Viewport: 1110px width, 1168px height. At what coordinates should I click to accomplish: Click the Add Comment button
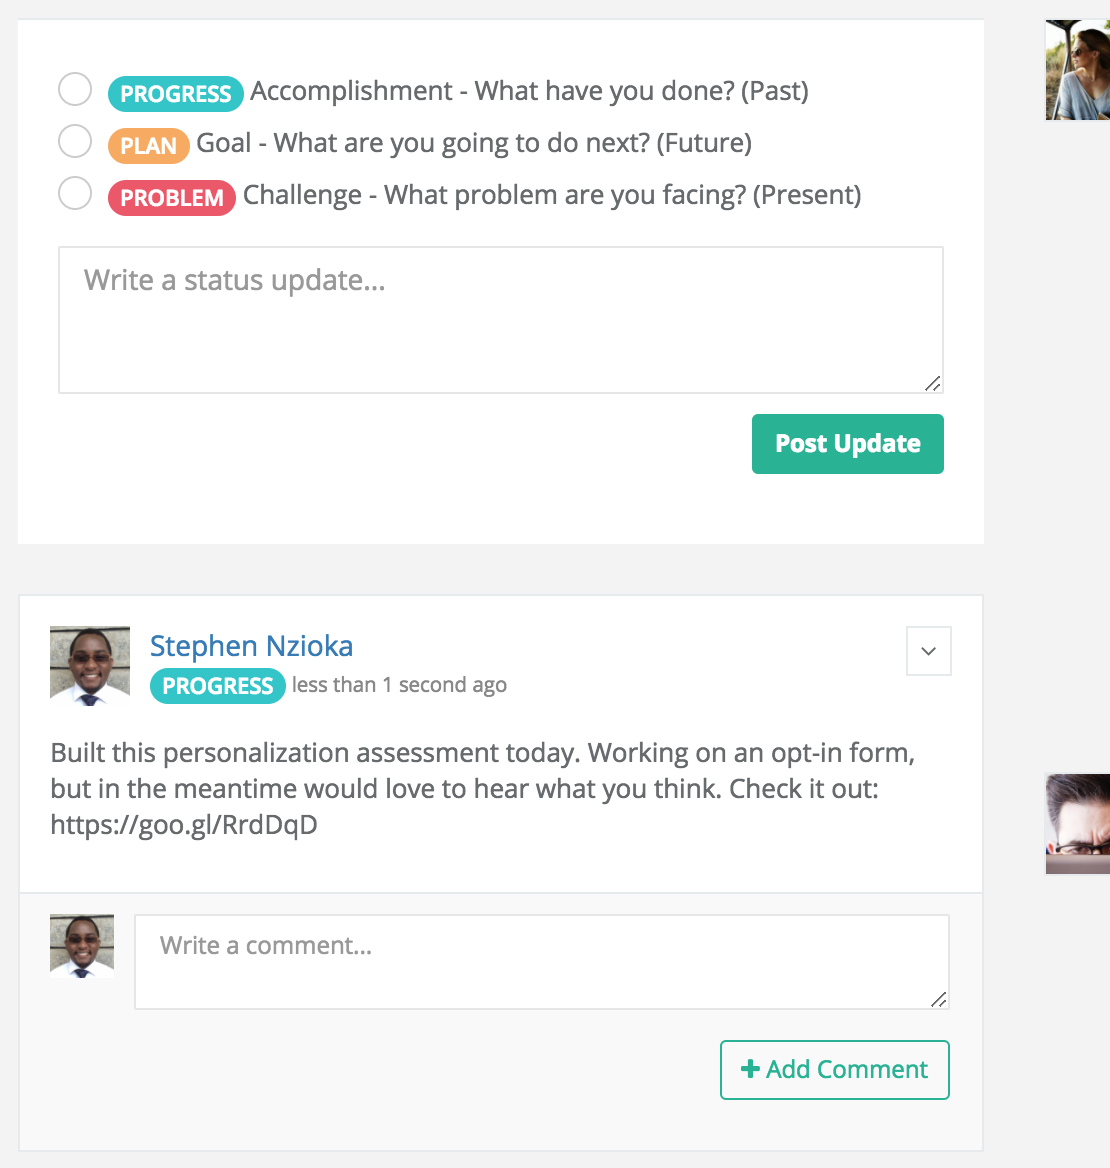click(835, 1070)
